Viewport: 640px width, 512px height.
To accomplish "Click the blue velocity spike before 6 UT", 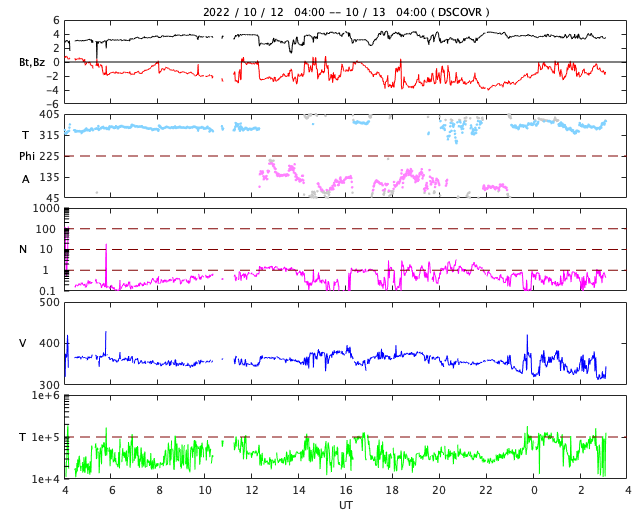I will pos(106,342).
